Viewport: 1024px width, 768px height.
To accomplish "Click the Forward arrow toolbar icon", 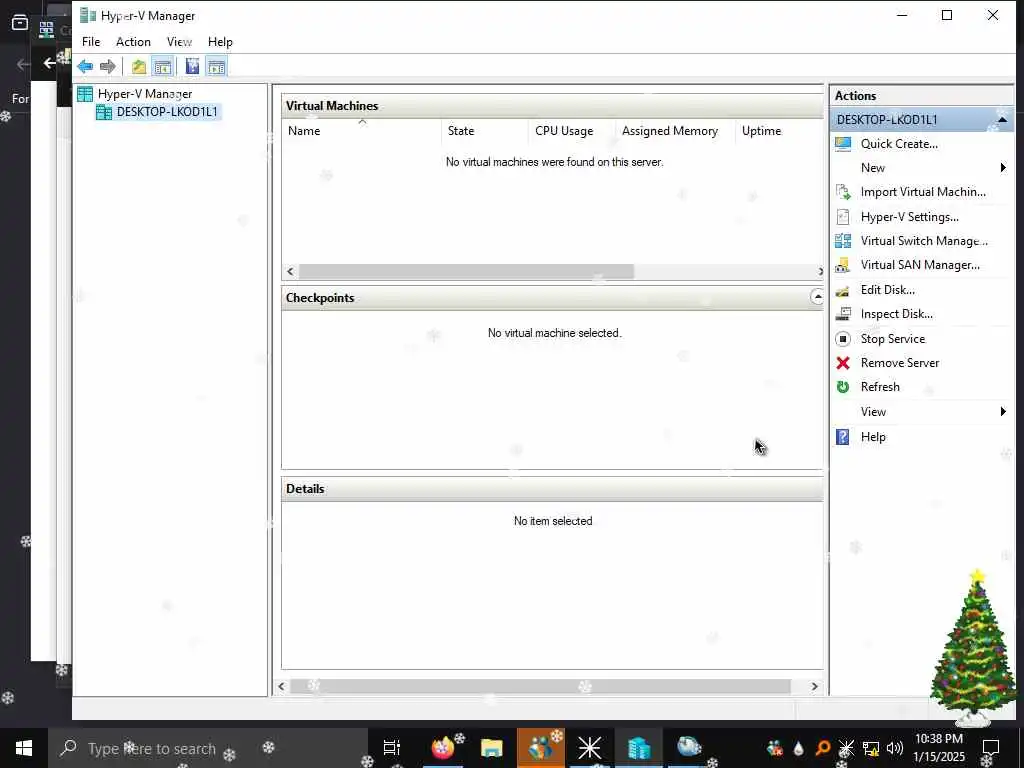I will click(108, 66).
